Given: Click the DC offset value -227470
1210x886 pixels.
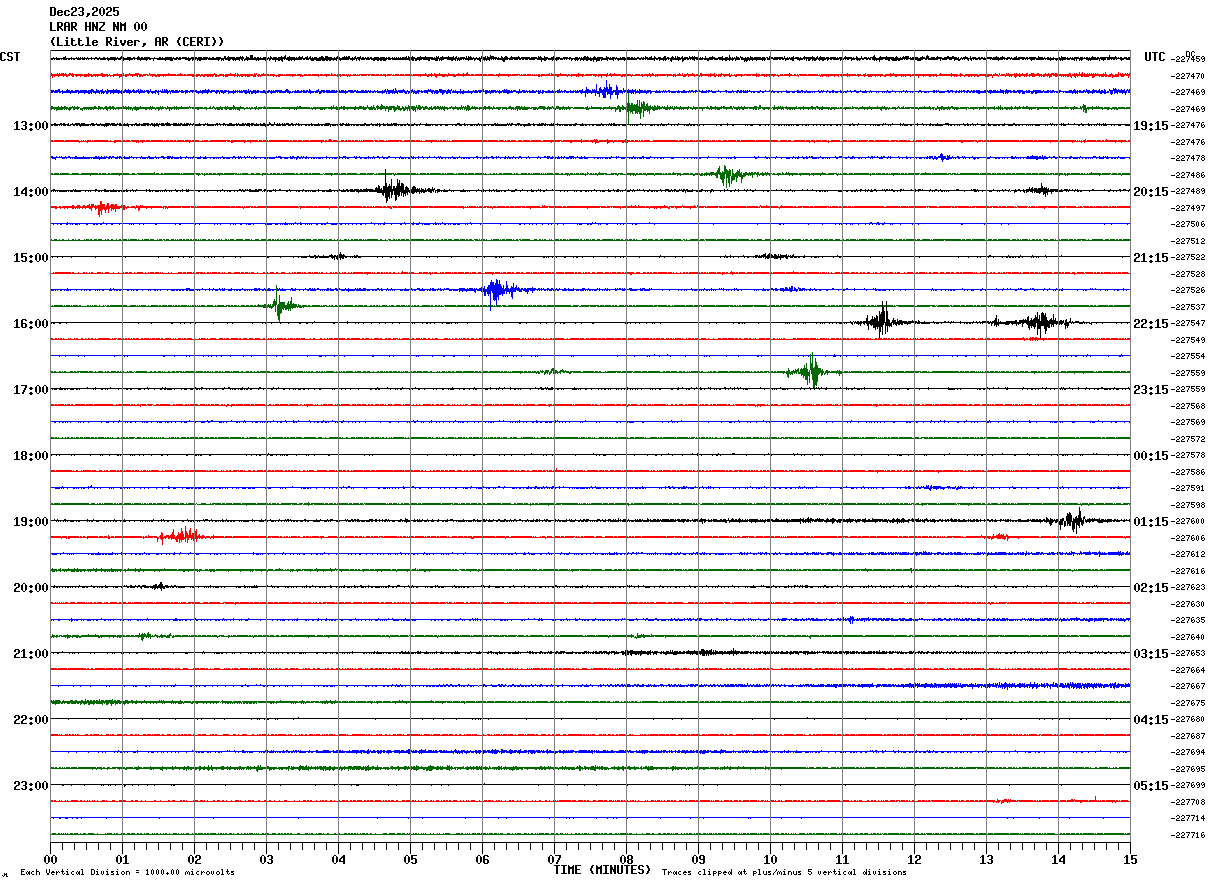Looking at the screenshot, I should pyautogui.click(x=1188, y=76).
